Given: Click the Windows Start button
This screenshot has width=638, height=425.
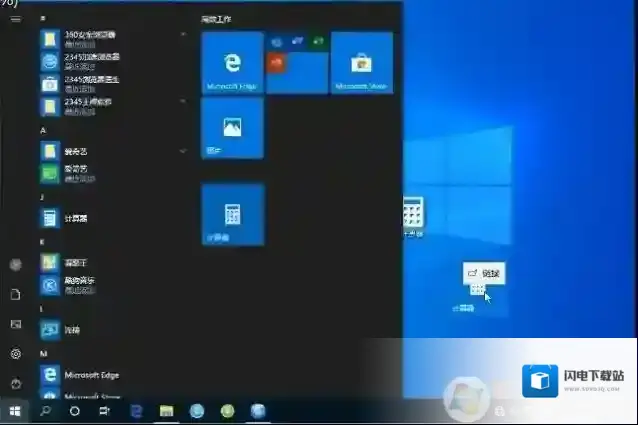Looking at the screenshot, I should pos(15,411).
